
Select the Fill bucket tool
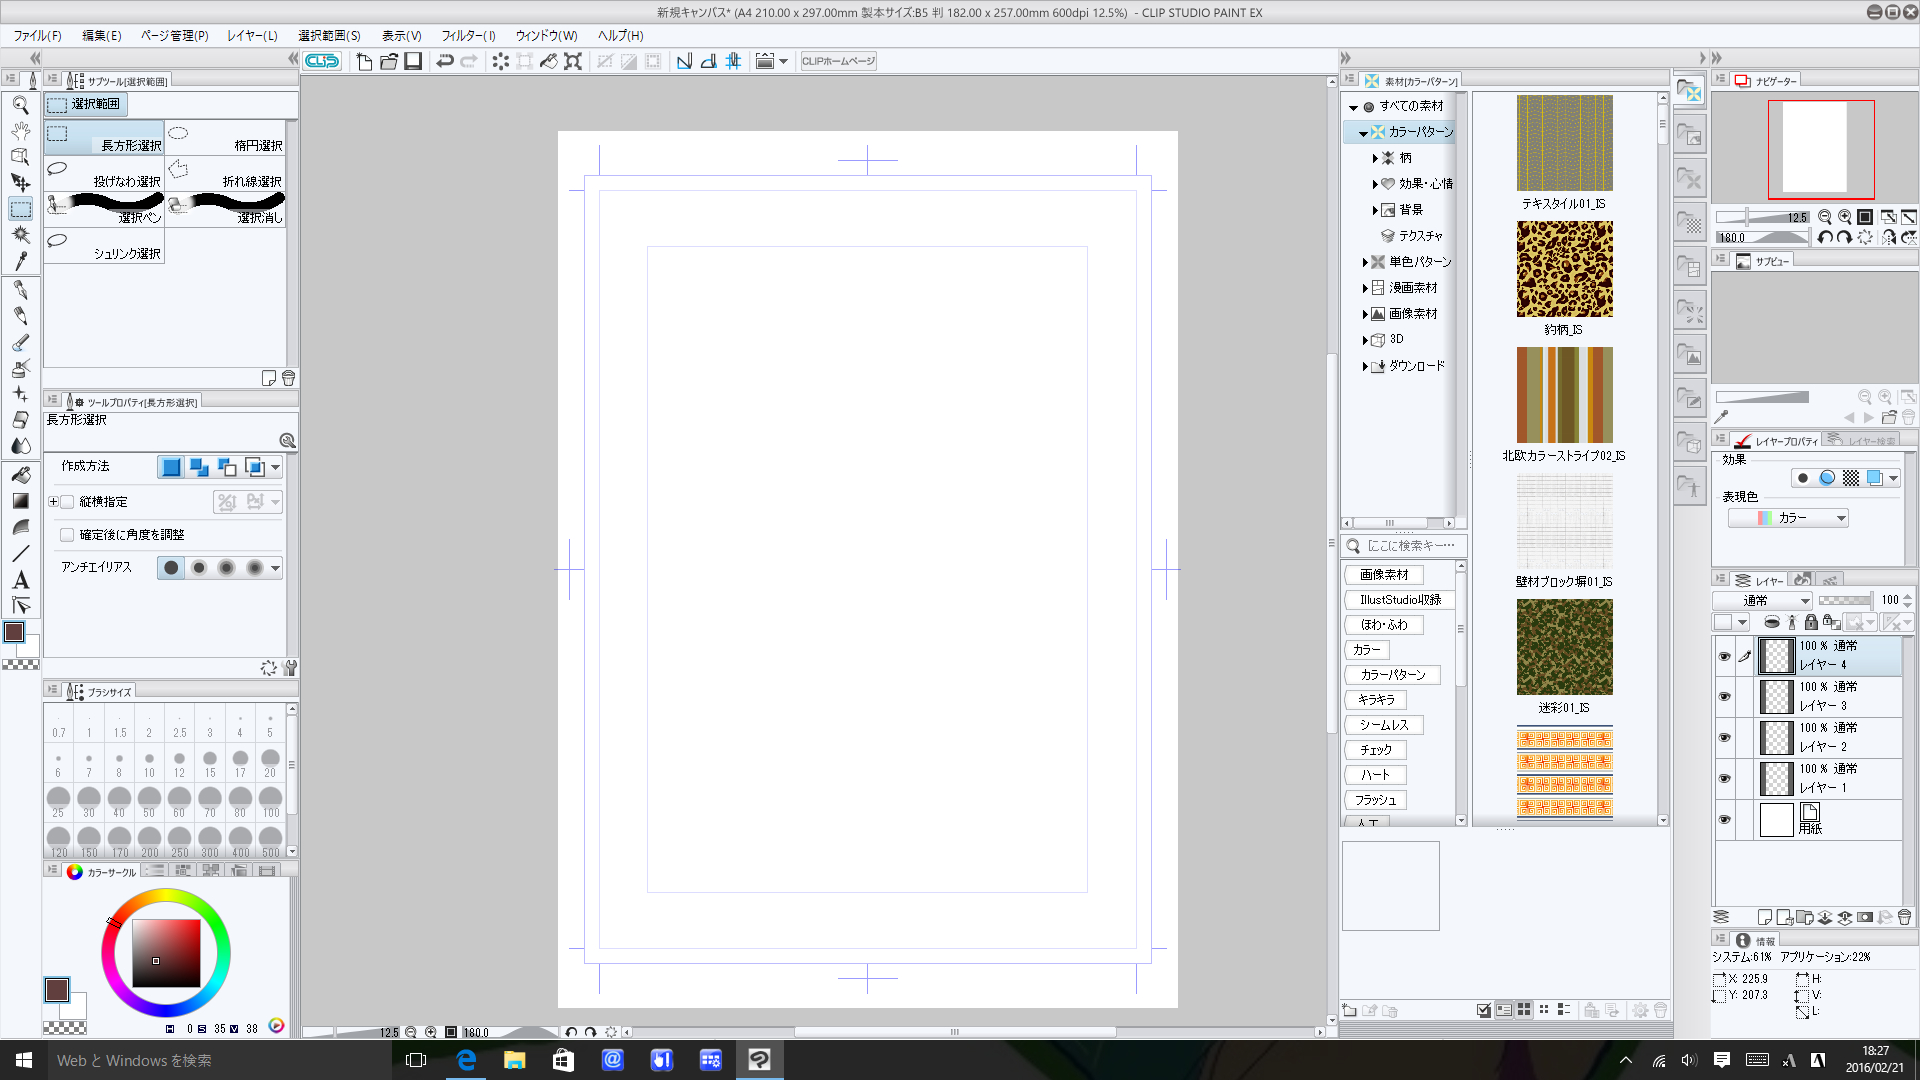(20, 475)
